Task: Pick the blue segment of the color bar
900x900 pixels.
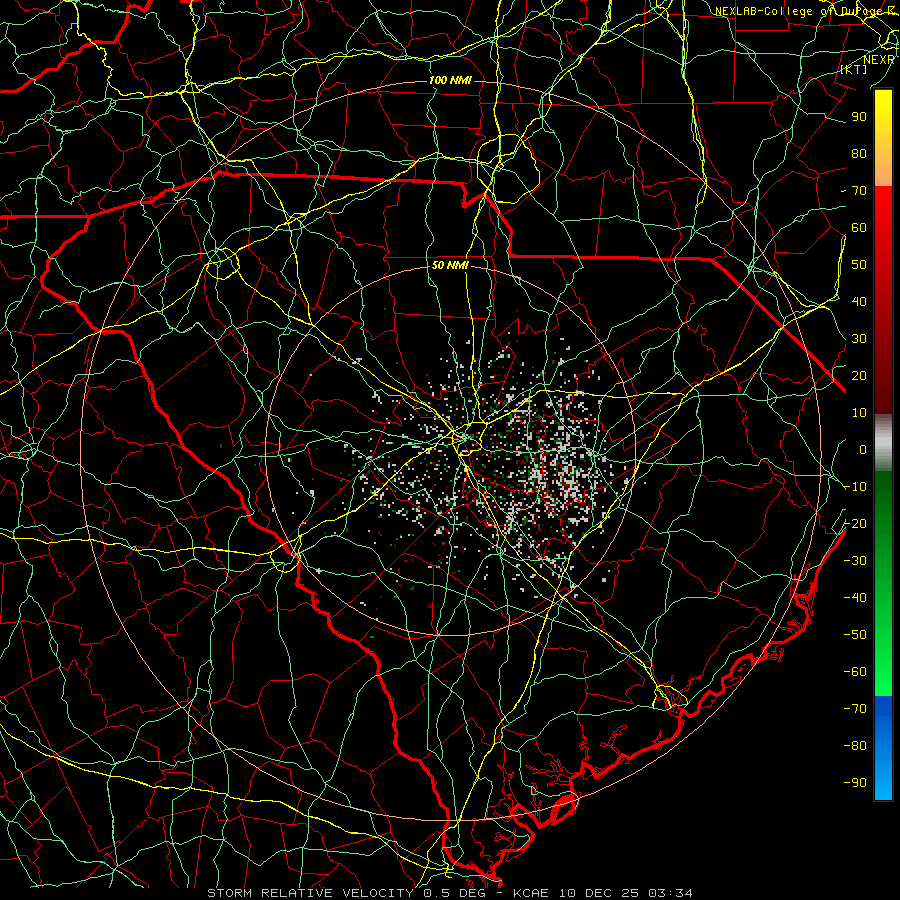Action: coord(883,747)
